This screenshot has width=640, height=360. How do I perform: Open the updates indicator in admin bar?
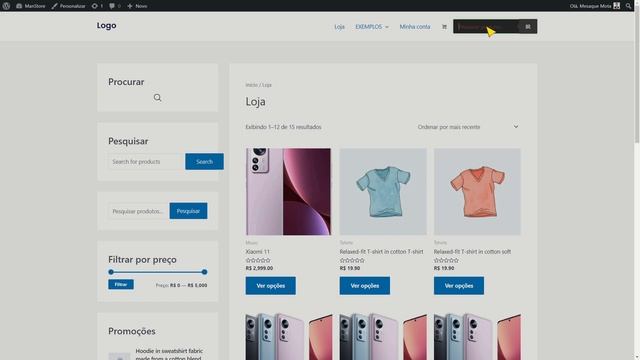click(x=97, y=6)
